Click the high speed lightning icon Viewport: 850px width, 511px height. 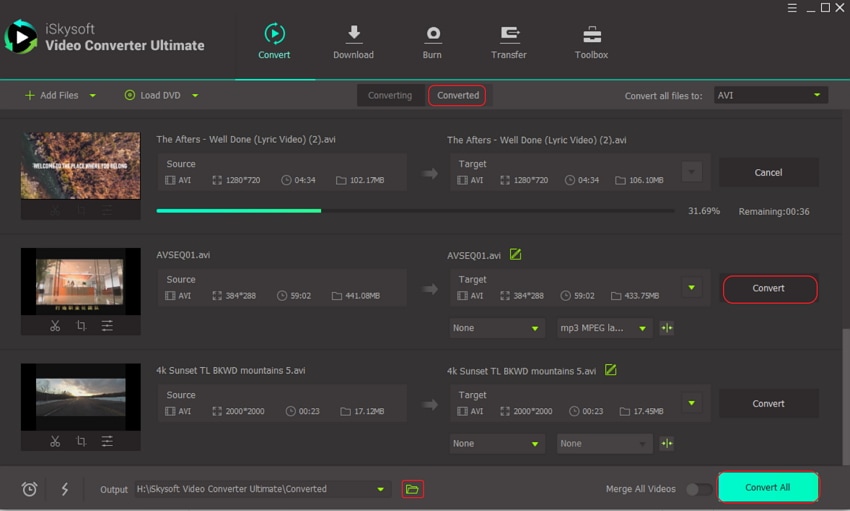tap(65, 489)
